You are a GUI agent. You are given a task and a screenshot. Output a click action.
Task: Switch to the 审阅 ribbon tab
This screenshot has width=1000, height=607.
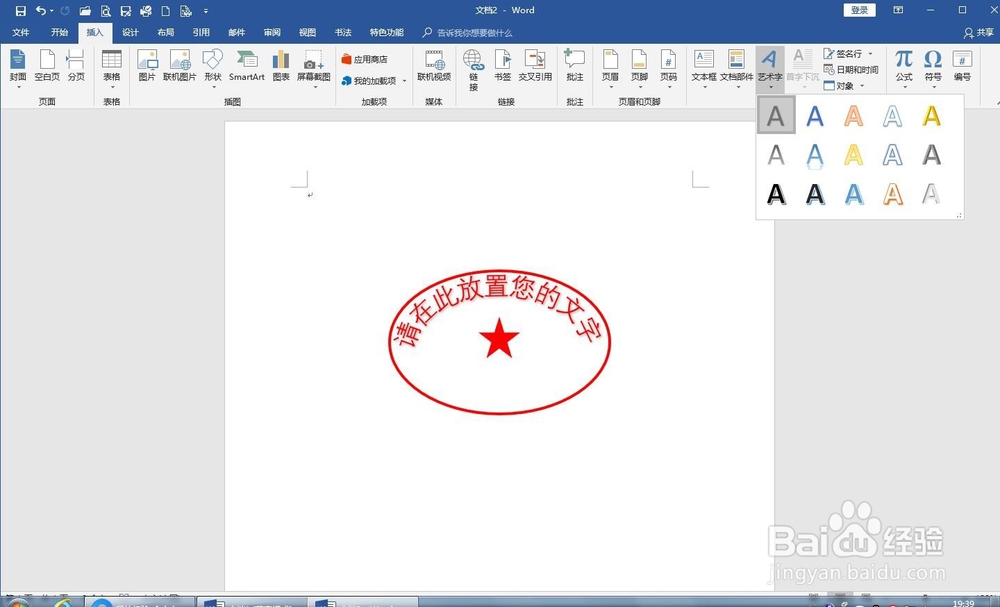pyautogui.click(x=272, y=32)
